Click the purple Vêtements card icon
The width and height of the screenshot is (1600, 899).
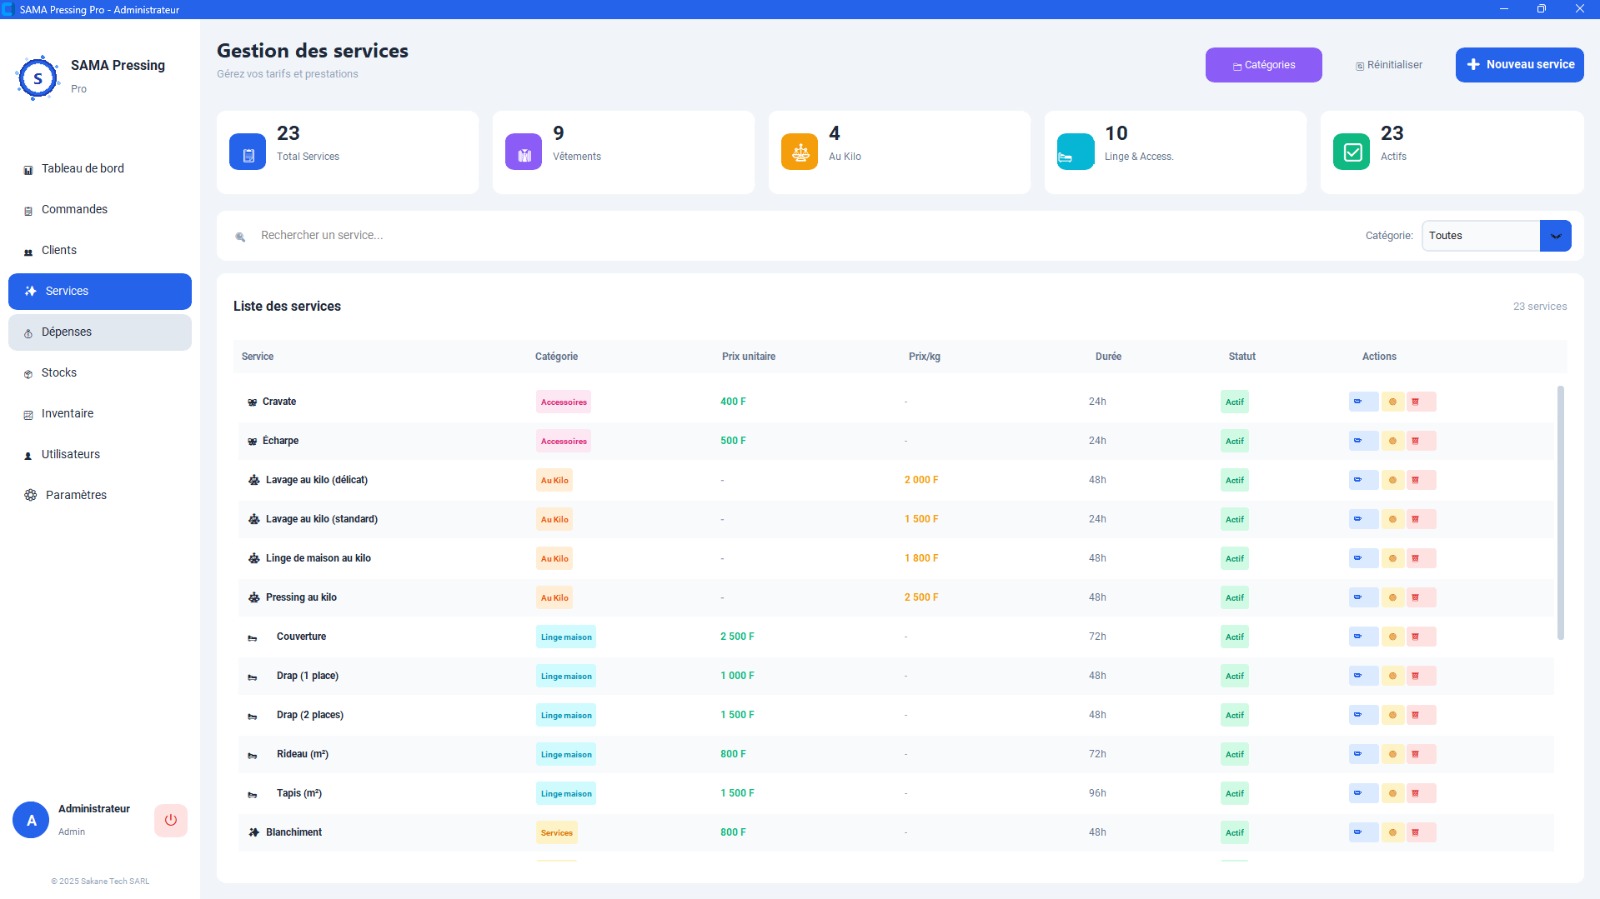(523, 152)
